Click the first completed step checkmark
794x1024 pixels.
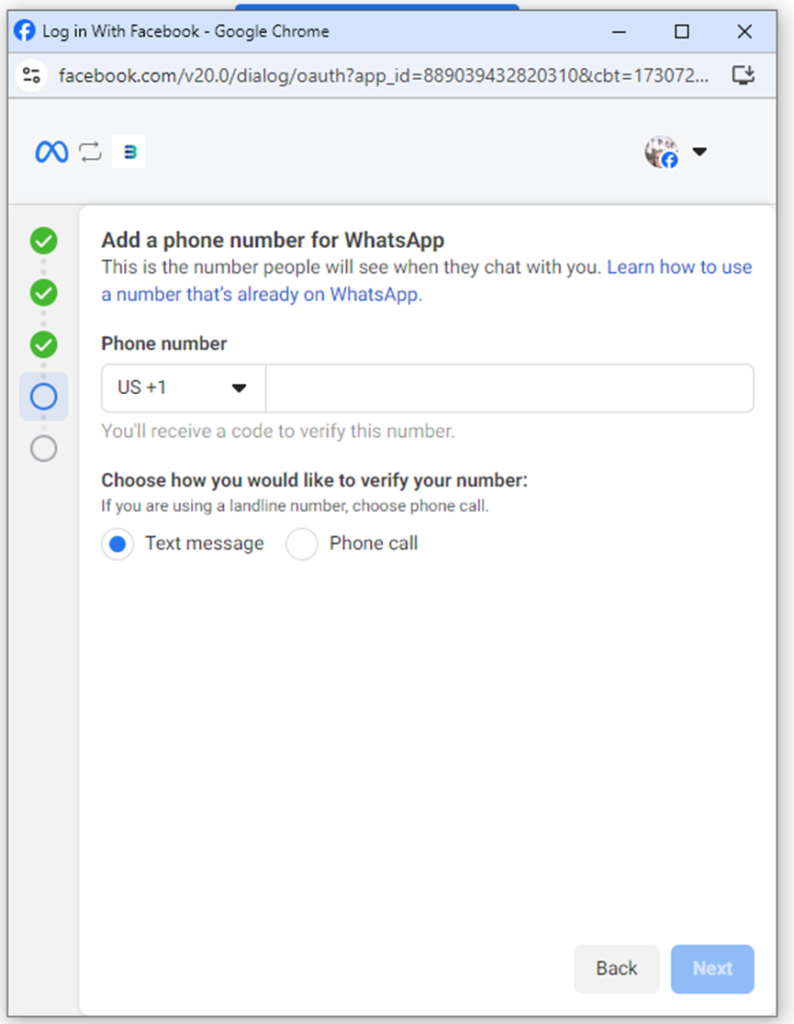[44, 241]
